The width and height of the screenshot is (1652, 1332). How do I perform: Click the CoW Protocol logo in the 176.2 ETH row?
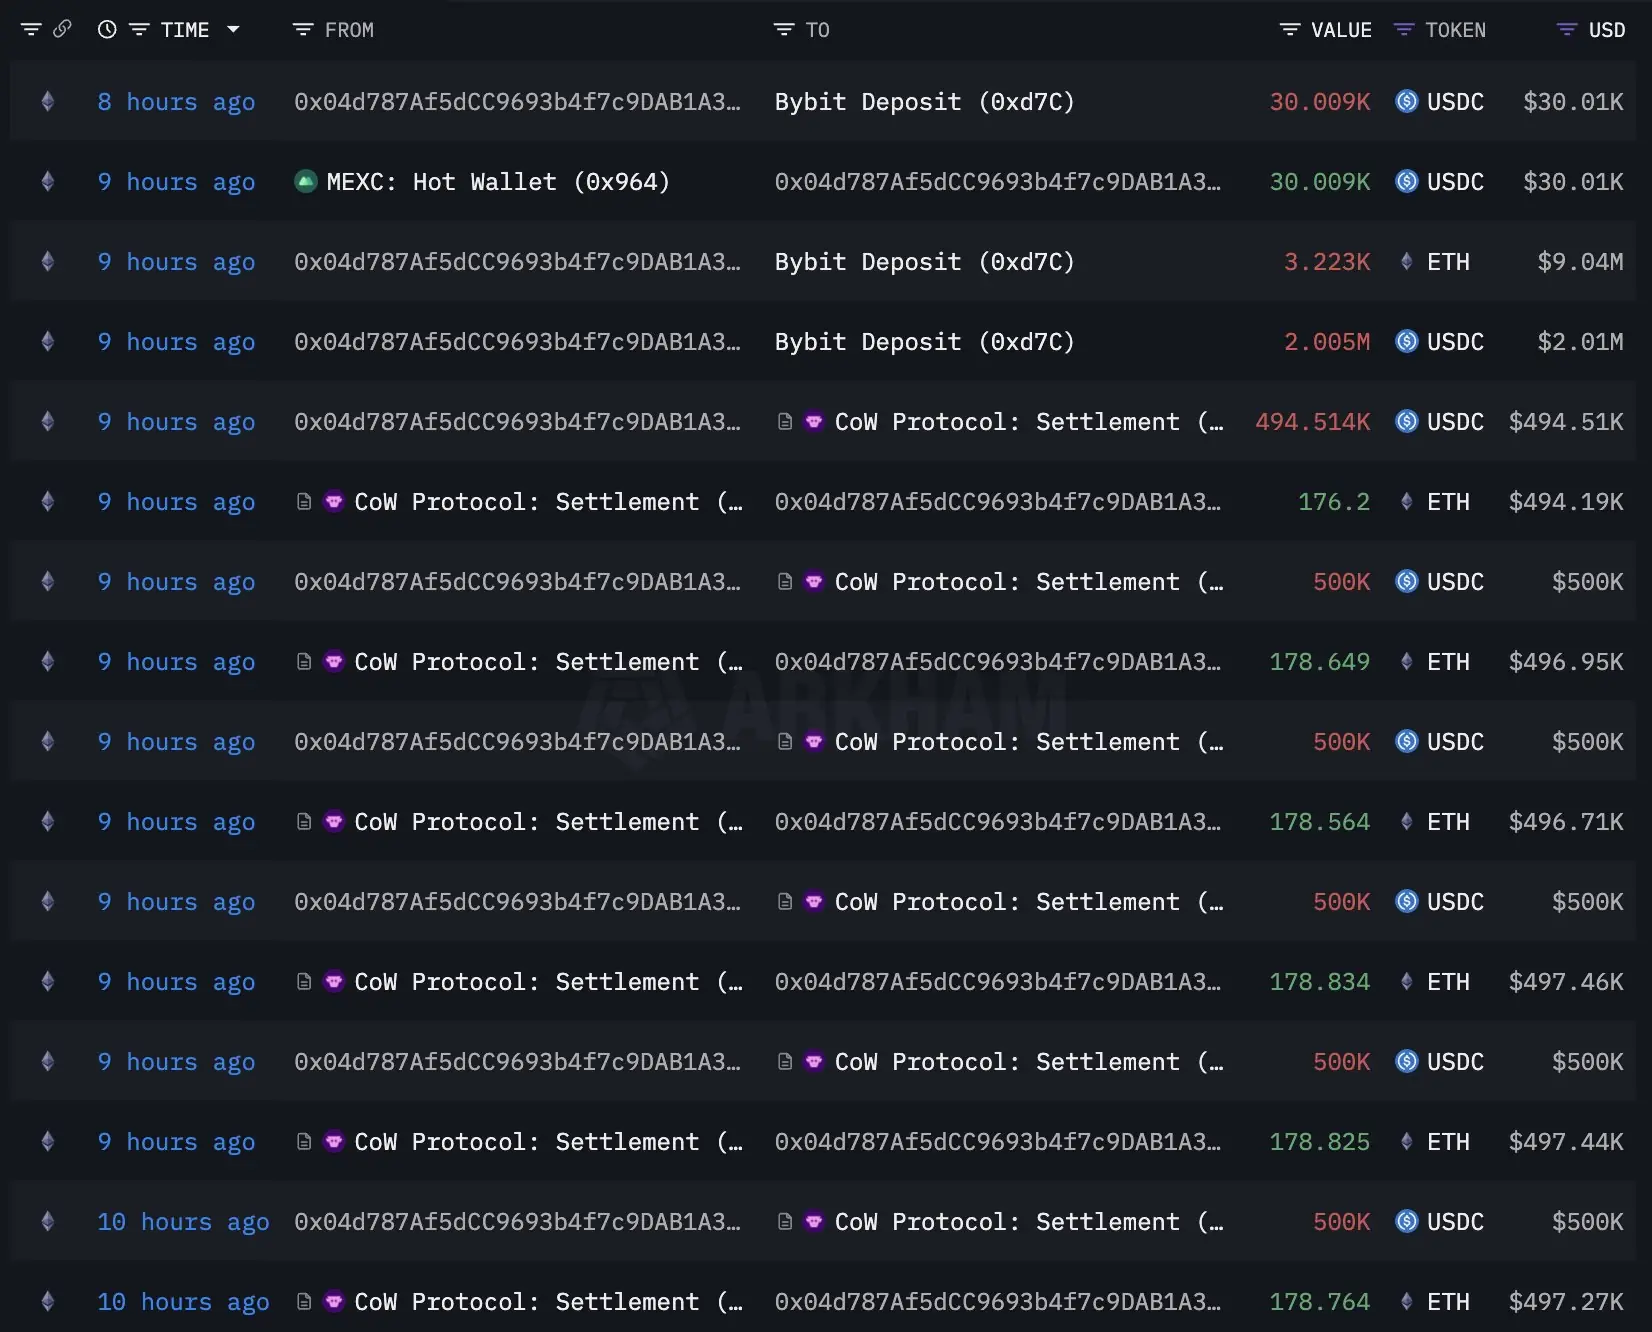[334, 501]
